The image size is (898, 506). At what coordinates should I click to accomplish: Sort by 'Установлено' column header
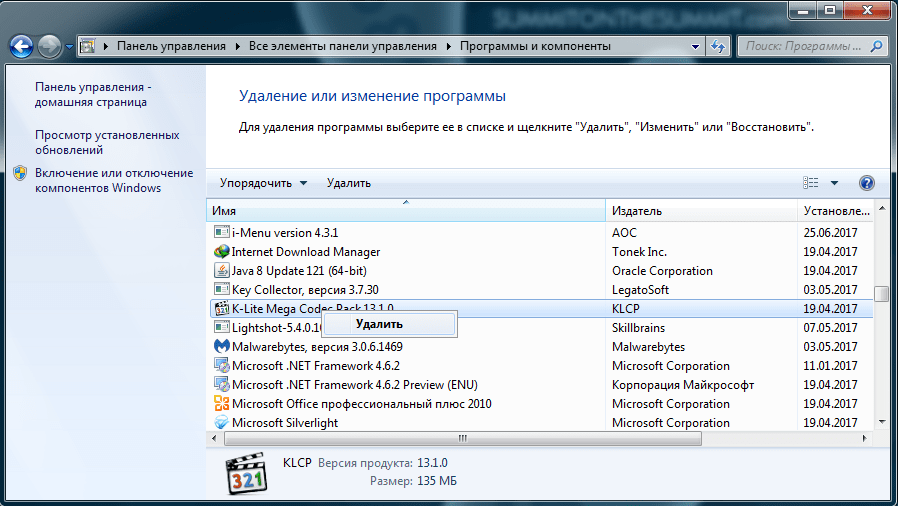[x=836, y=211]
